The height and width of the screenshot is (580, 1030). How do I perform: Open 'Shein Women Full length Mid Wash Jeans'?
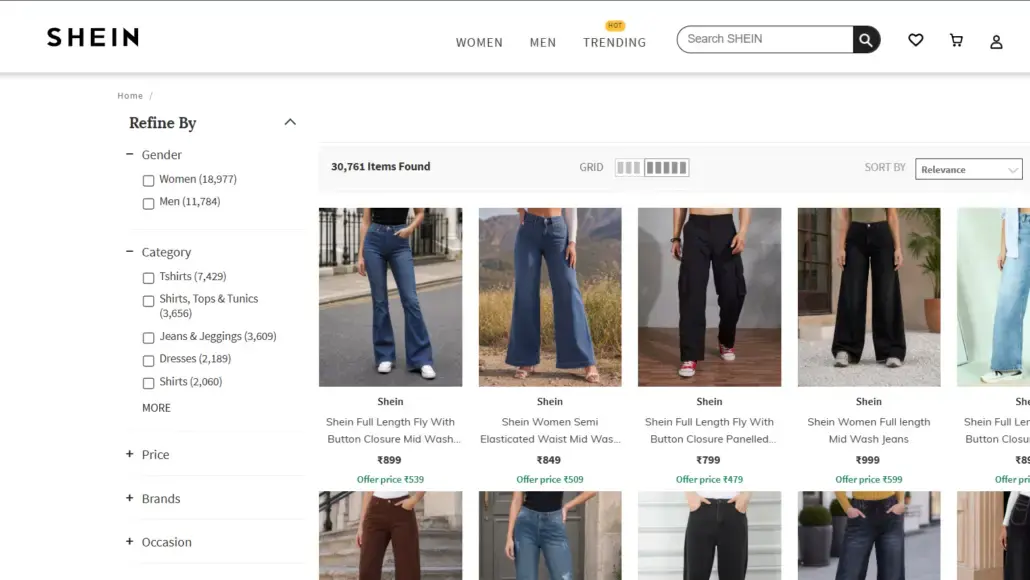click(x=868, y=430)
